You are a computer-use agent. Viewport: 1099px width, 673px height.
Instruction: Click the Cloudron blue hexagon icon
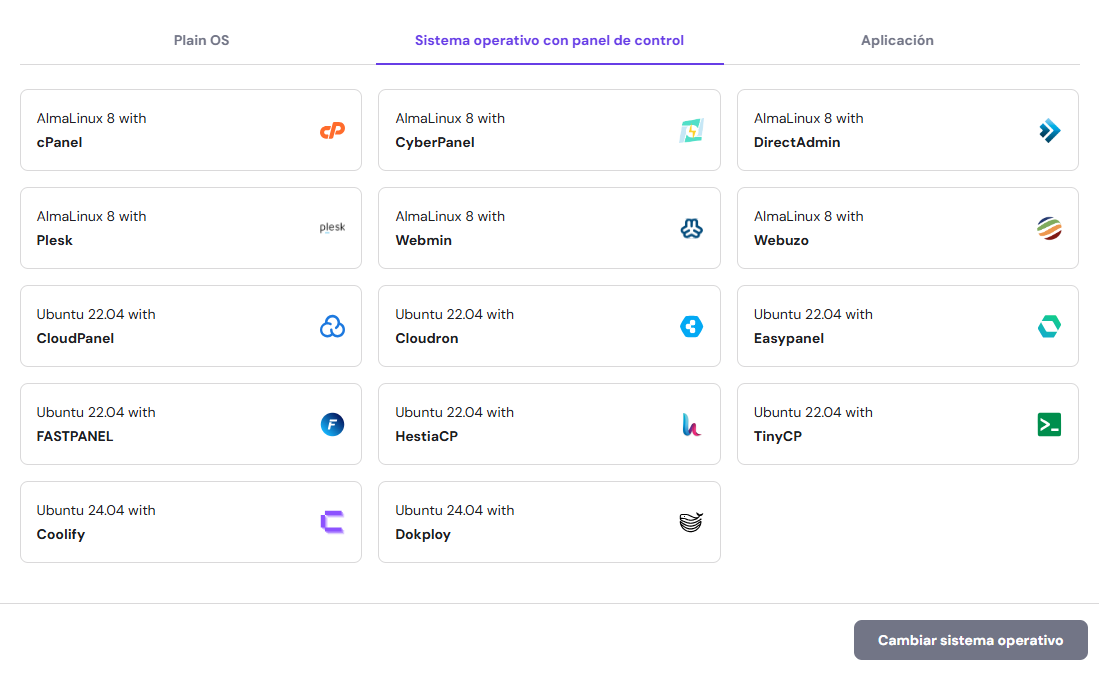point(691,326)
